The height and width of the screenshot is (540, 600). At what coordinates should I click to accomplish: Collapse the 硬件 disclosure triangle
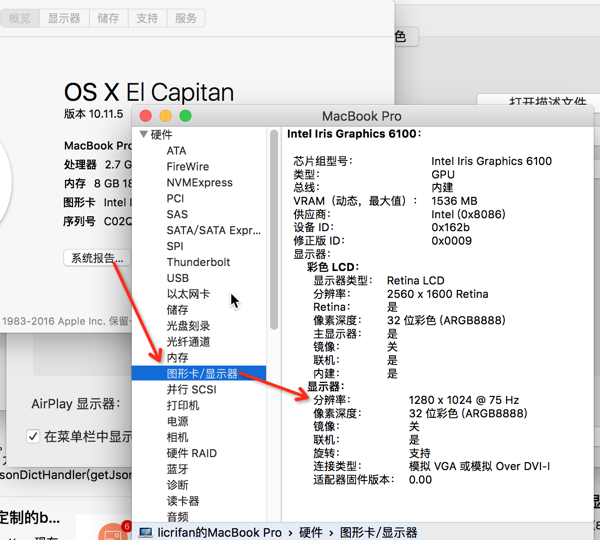point(143,134)
